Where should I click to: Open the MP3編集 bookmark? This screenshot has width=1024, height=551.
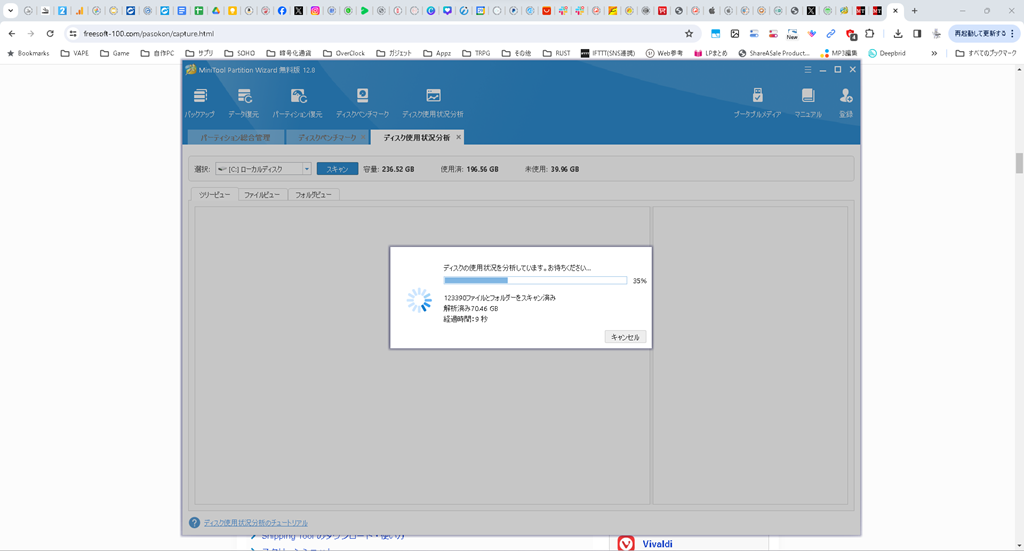point(839,54)
